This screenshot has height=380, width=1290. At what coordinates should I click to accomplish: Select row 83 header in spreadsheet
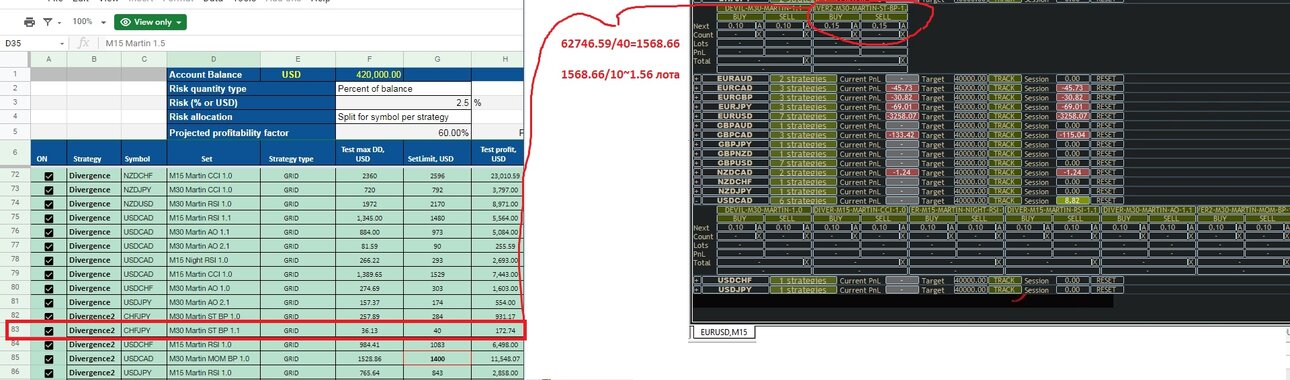coord(16,330)
